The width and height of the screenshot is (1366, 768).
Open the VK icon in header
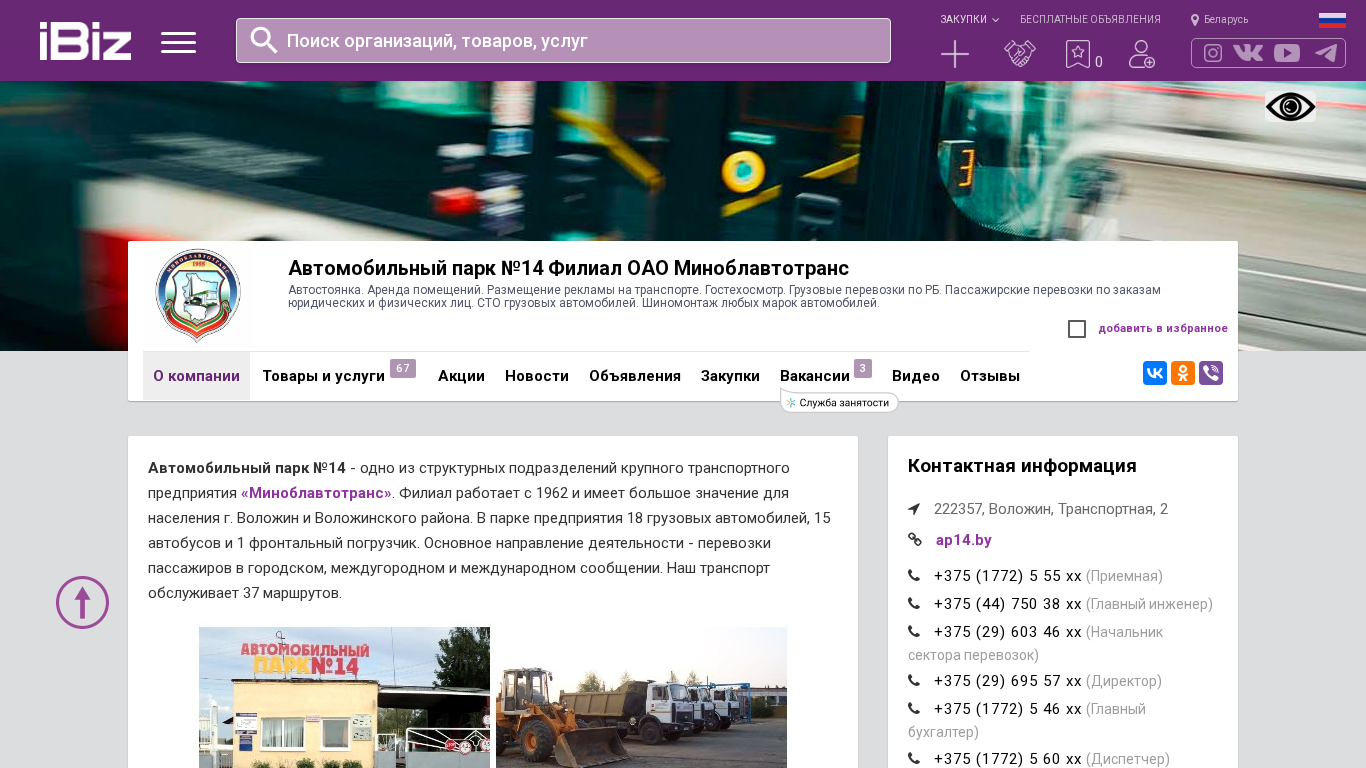tap(1248, 53)
